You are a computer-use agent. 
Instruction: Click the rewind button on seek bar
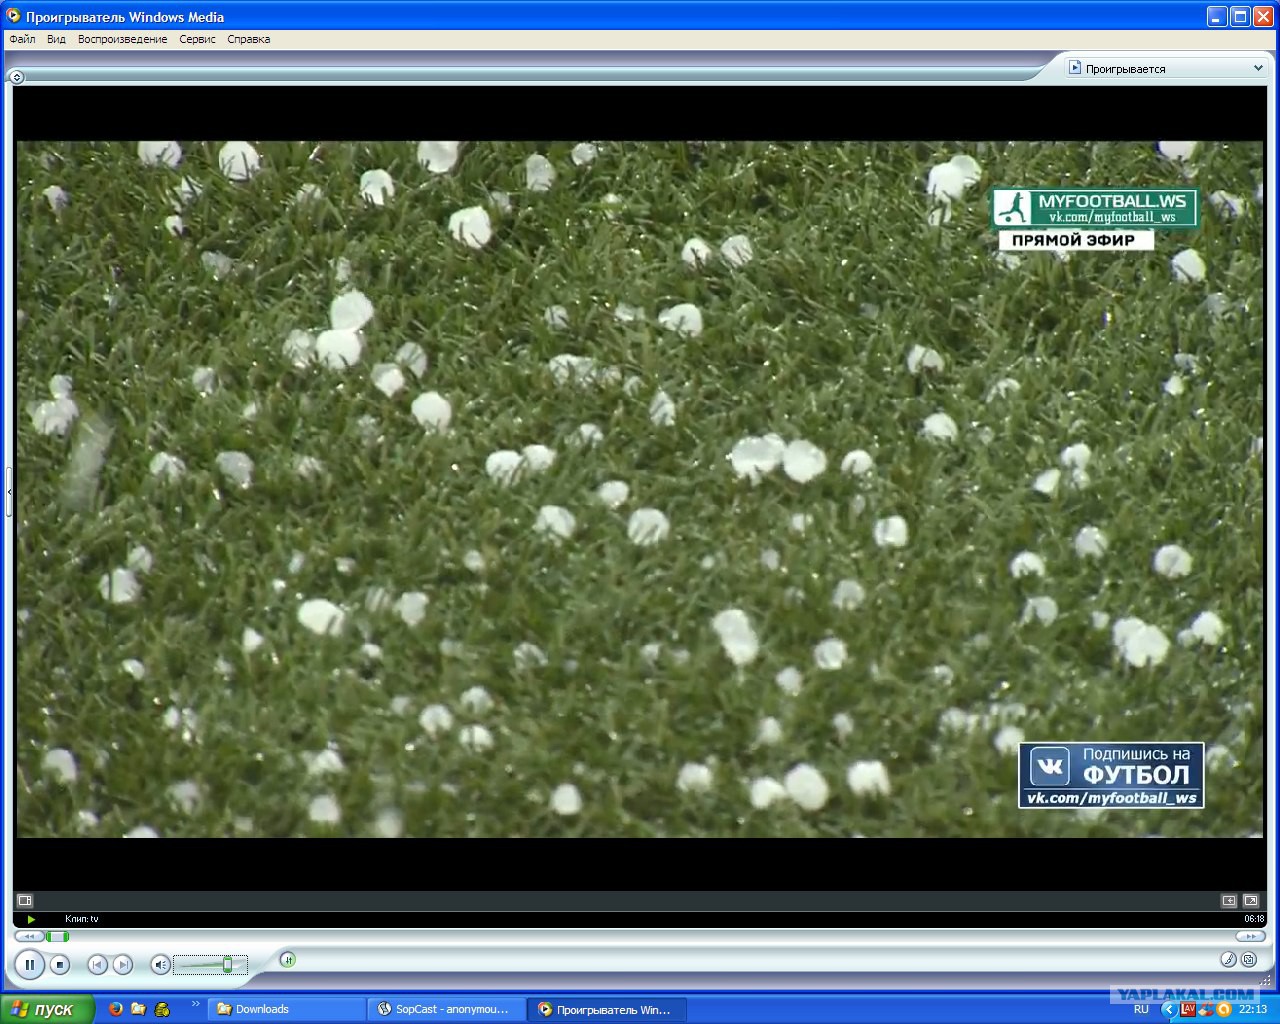[29, 936]
